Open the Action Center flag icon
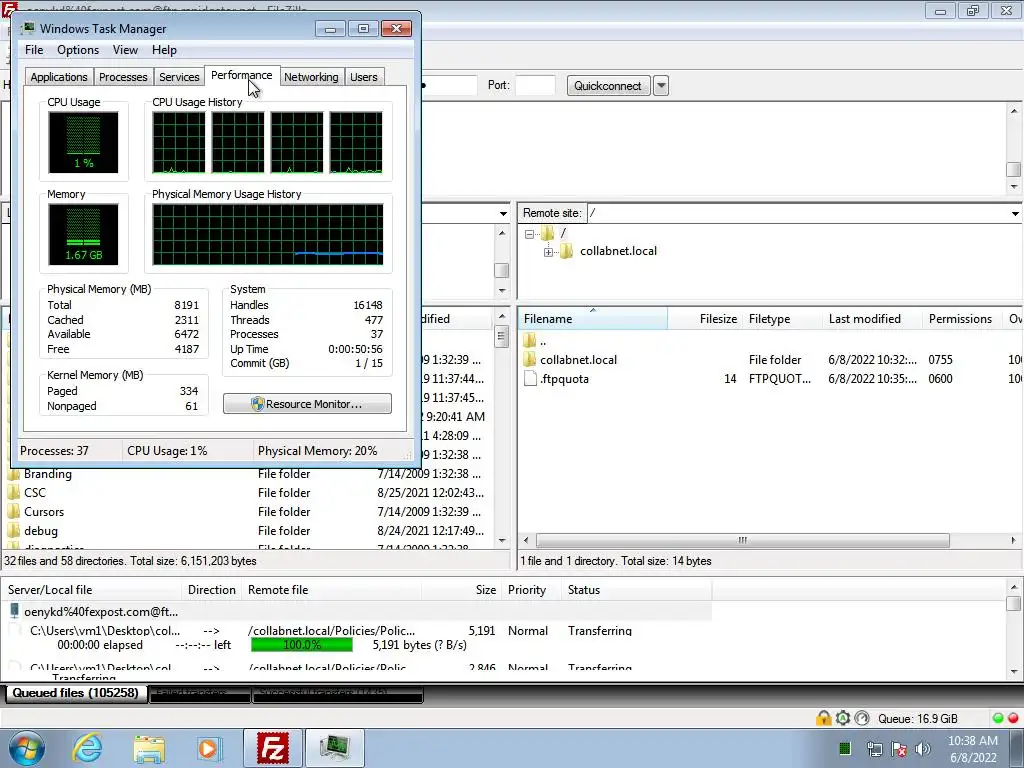 899,748
